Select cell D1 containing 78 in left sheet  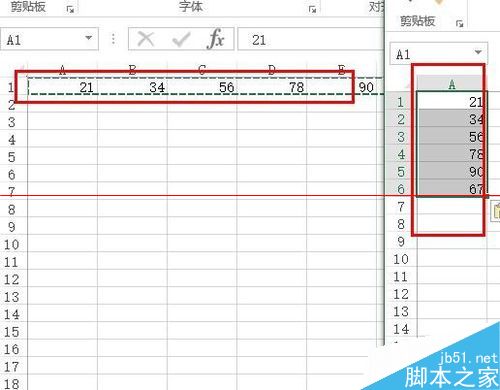point(272,87)
